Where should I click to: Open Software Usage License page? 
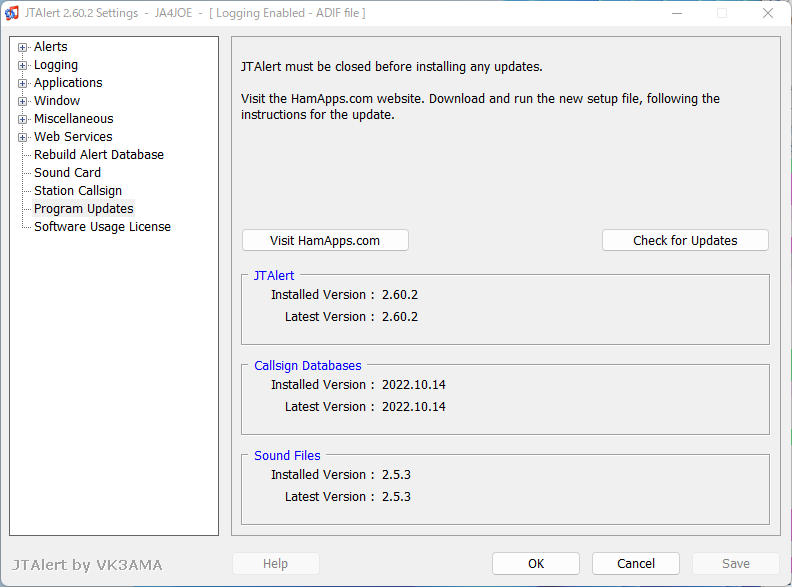tap(103, 227)
